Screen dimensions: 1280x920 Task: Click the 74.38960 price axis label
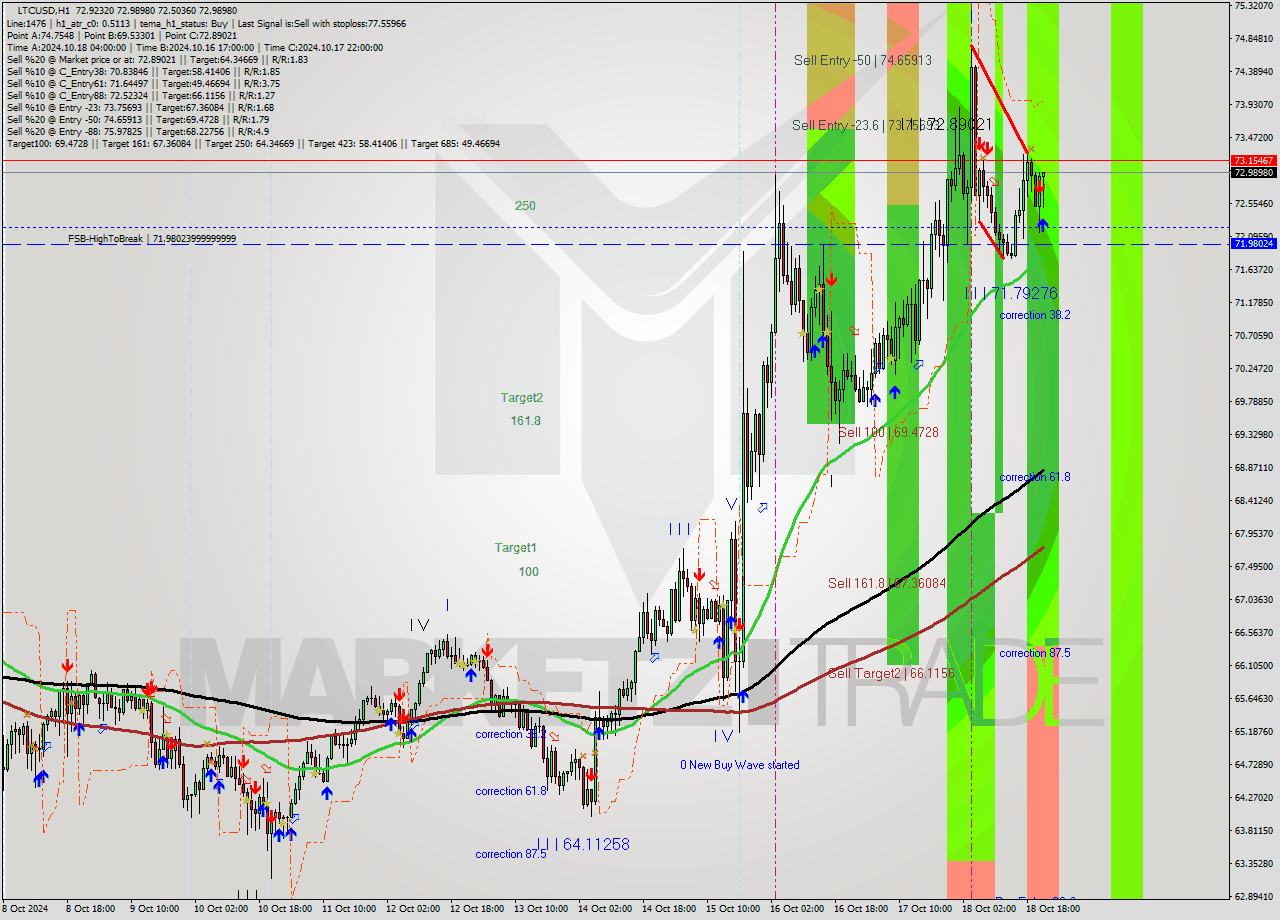click(1253, 72)
